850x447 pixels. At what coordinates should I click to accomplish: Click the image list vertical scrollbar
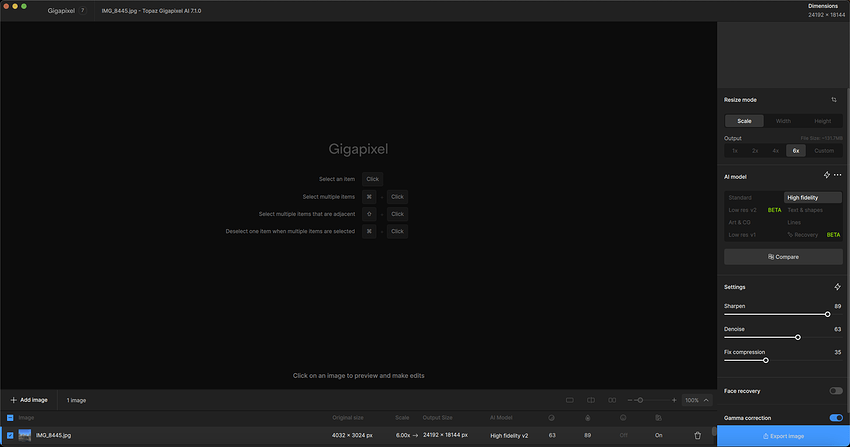714,432
